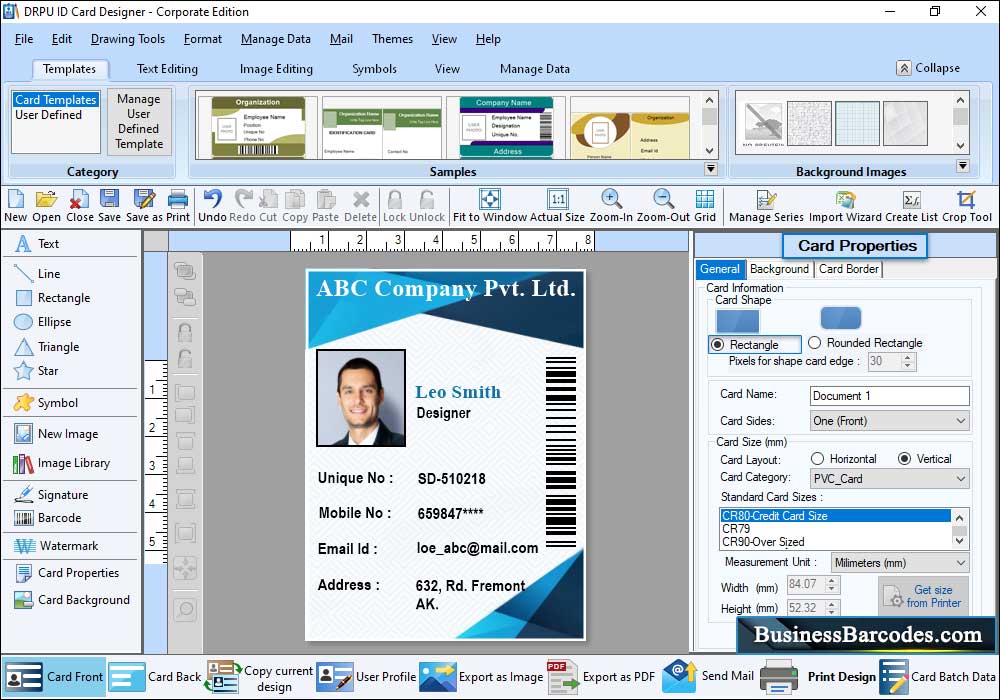Open Manage Series tool
Screen dimensions: 1000x700
tap(766, 200)
